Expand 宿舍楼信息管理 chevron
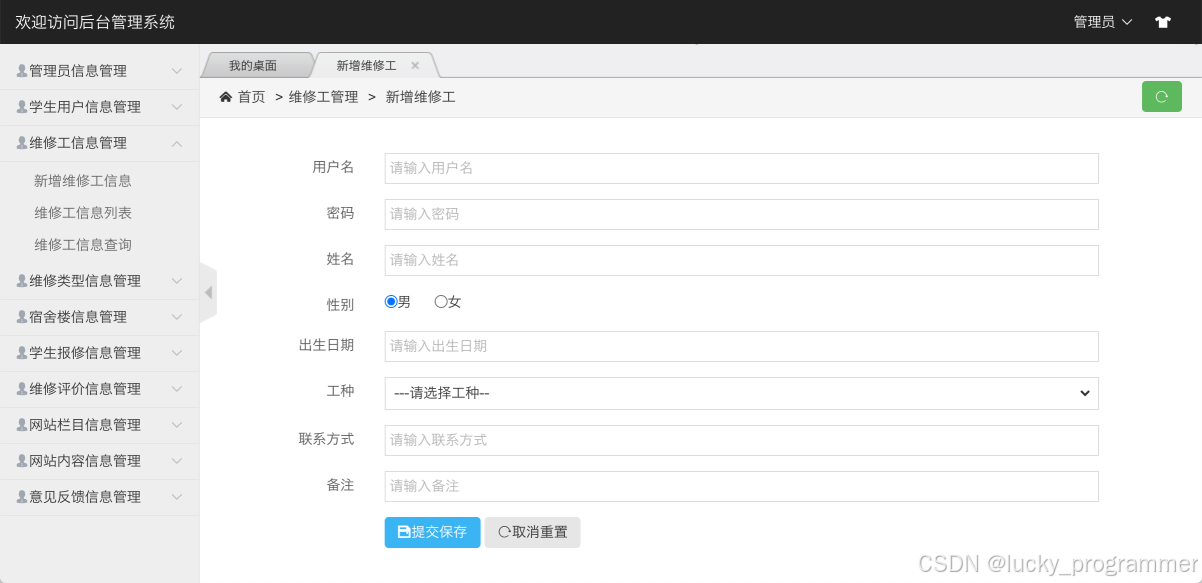Viewport: 1202px width, 583px height. click(x=177, y=317)
